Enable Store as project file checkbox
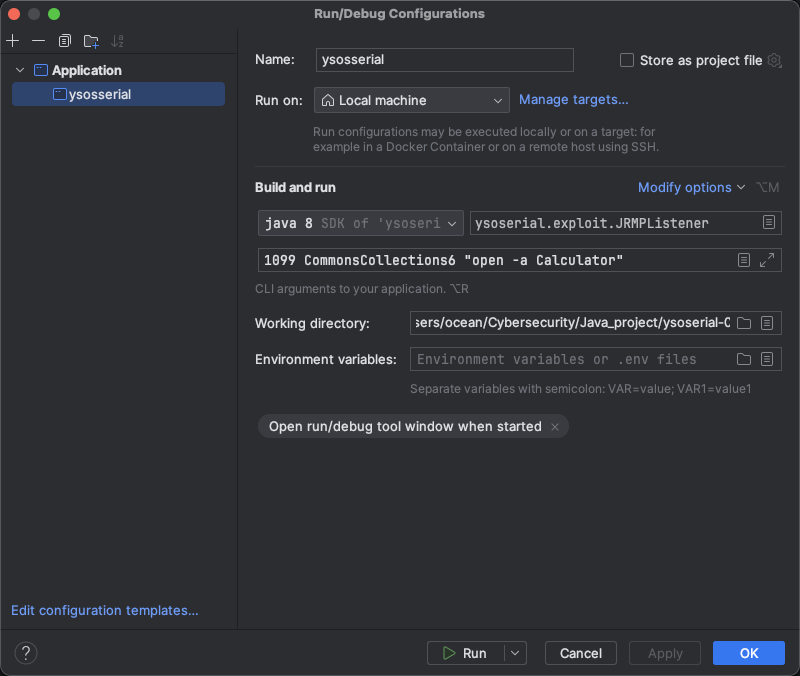Image resolution: width=800 pixels, height=676 pixels. click(627, 60)
